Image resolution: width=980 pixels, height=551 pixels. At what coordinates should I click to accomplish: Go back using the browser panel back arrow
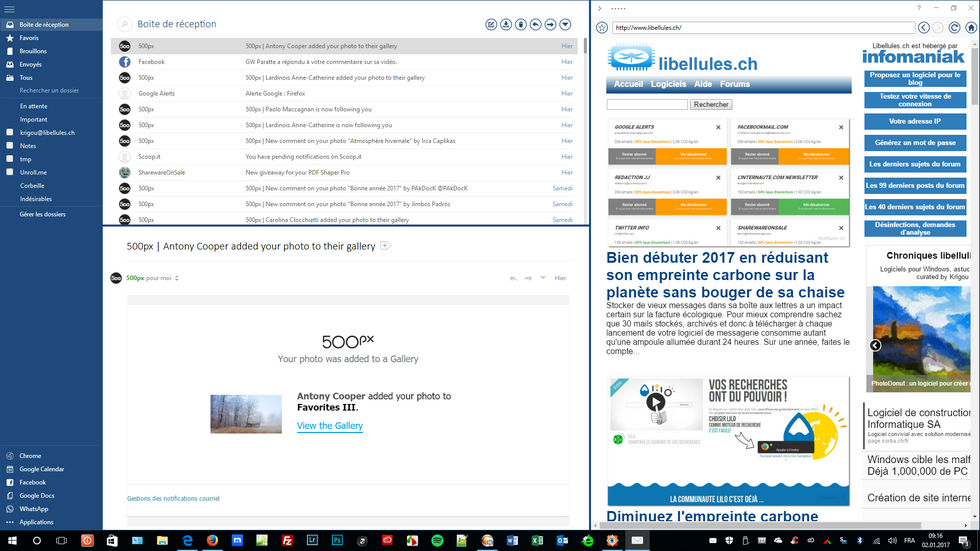pyautogui.click(x=924, y=27)
